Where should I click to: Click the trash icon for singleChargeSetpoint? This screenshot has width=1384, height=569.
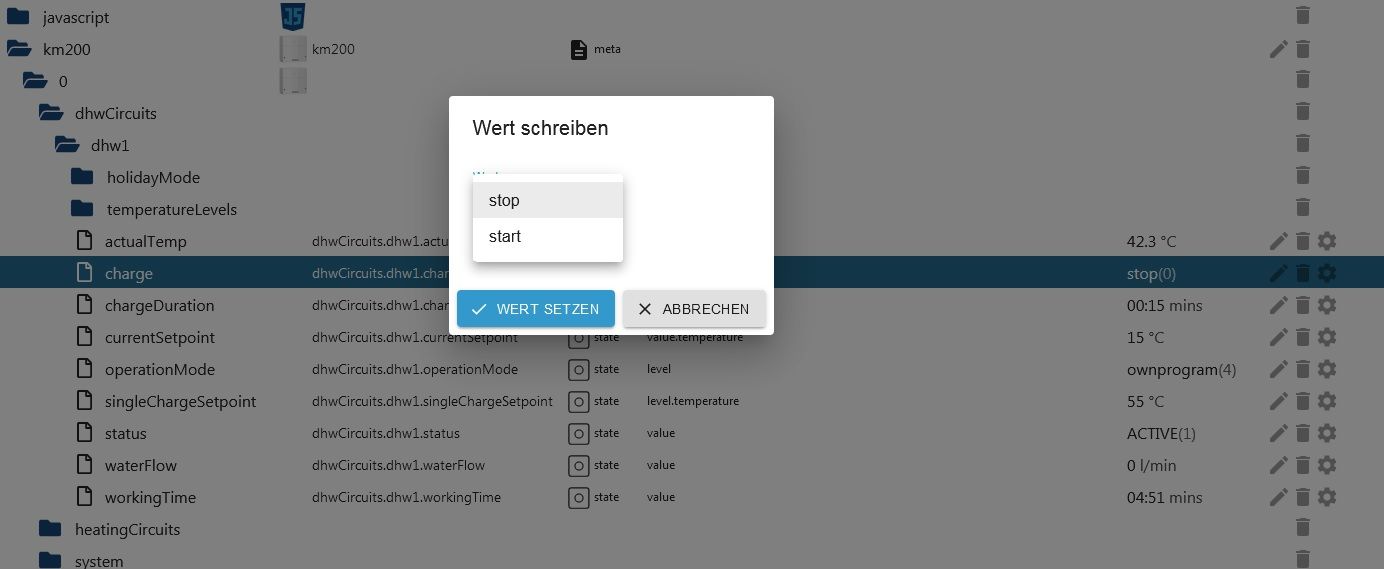point(1302,401)
